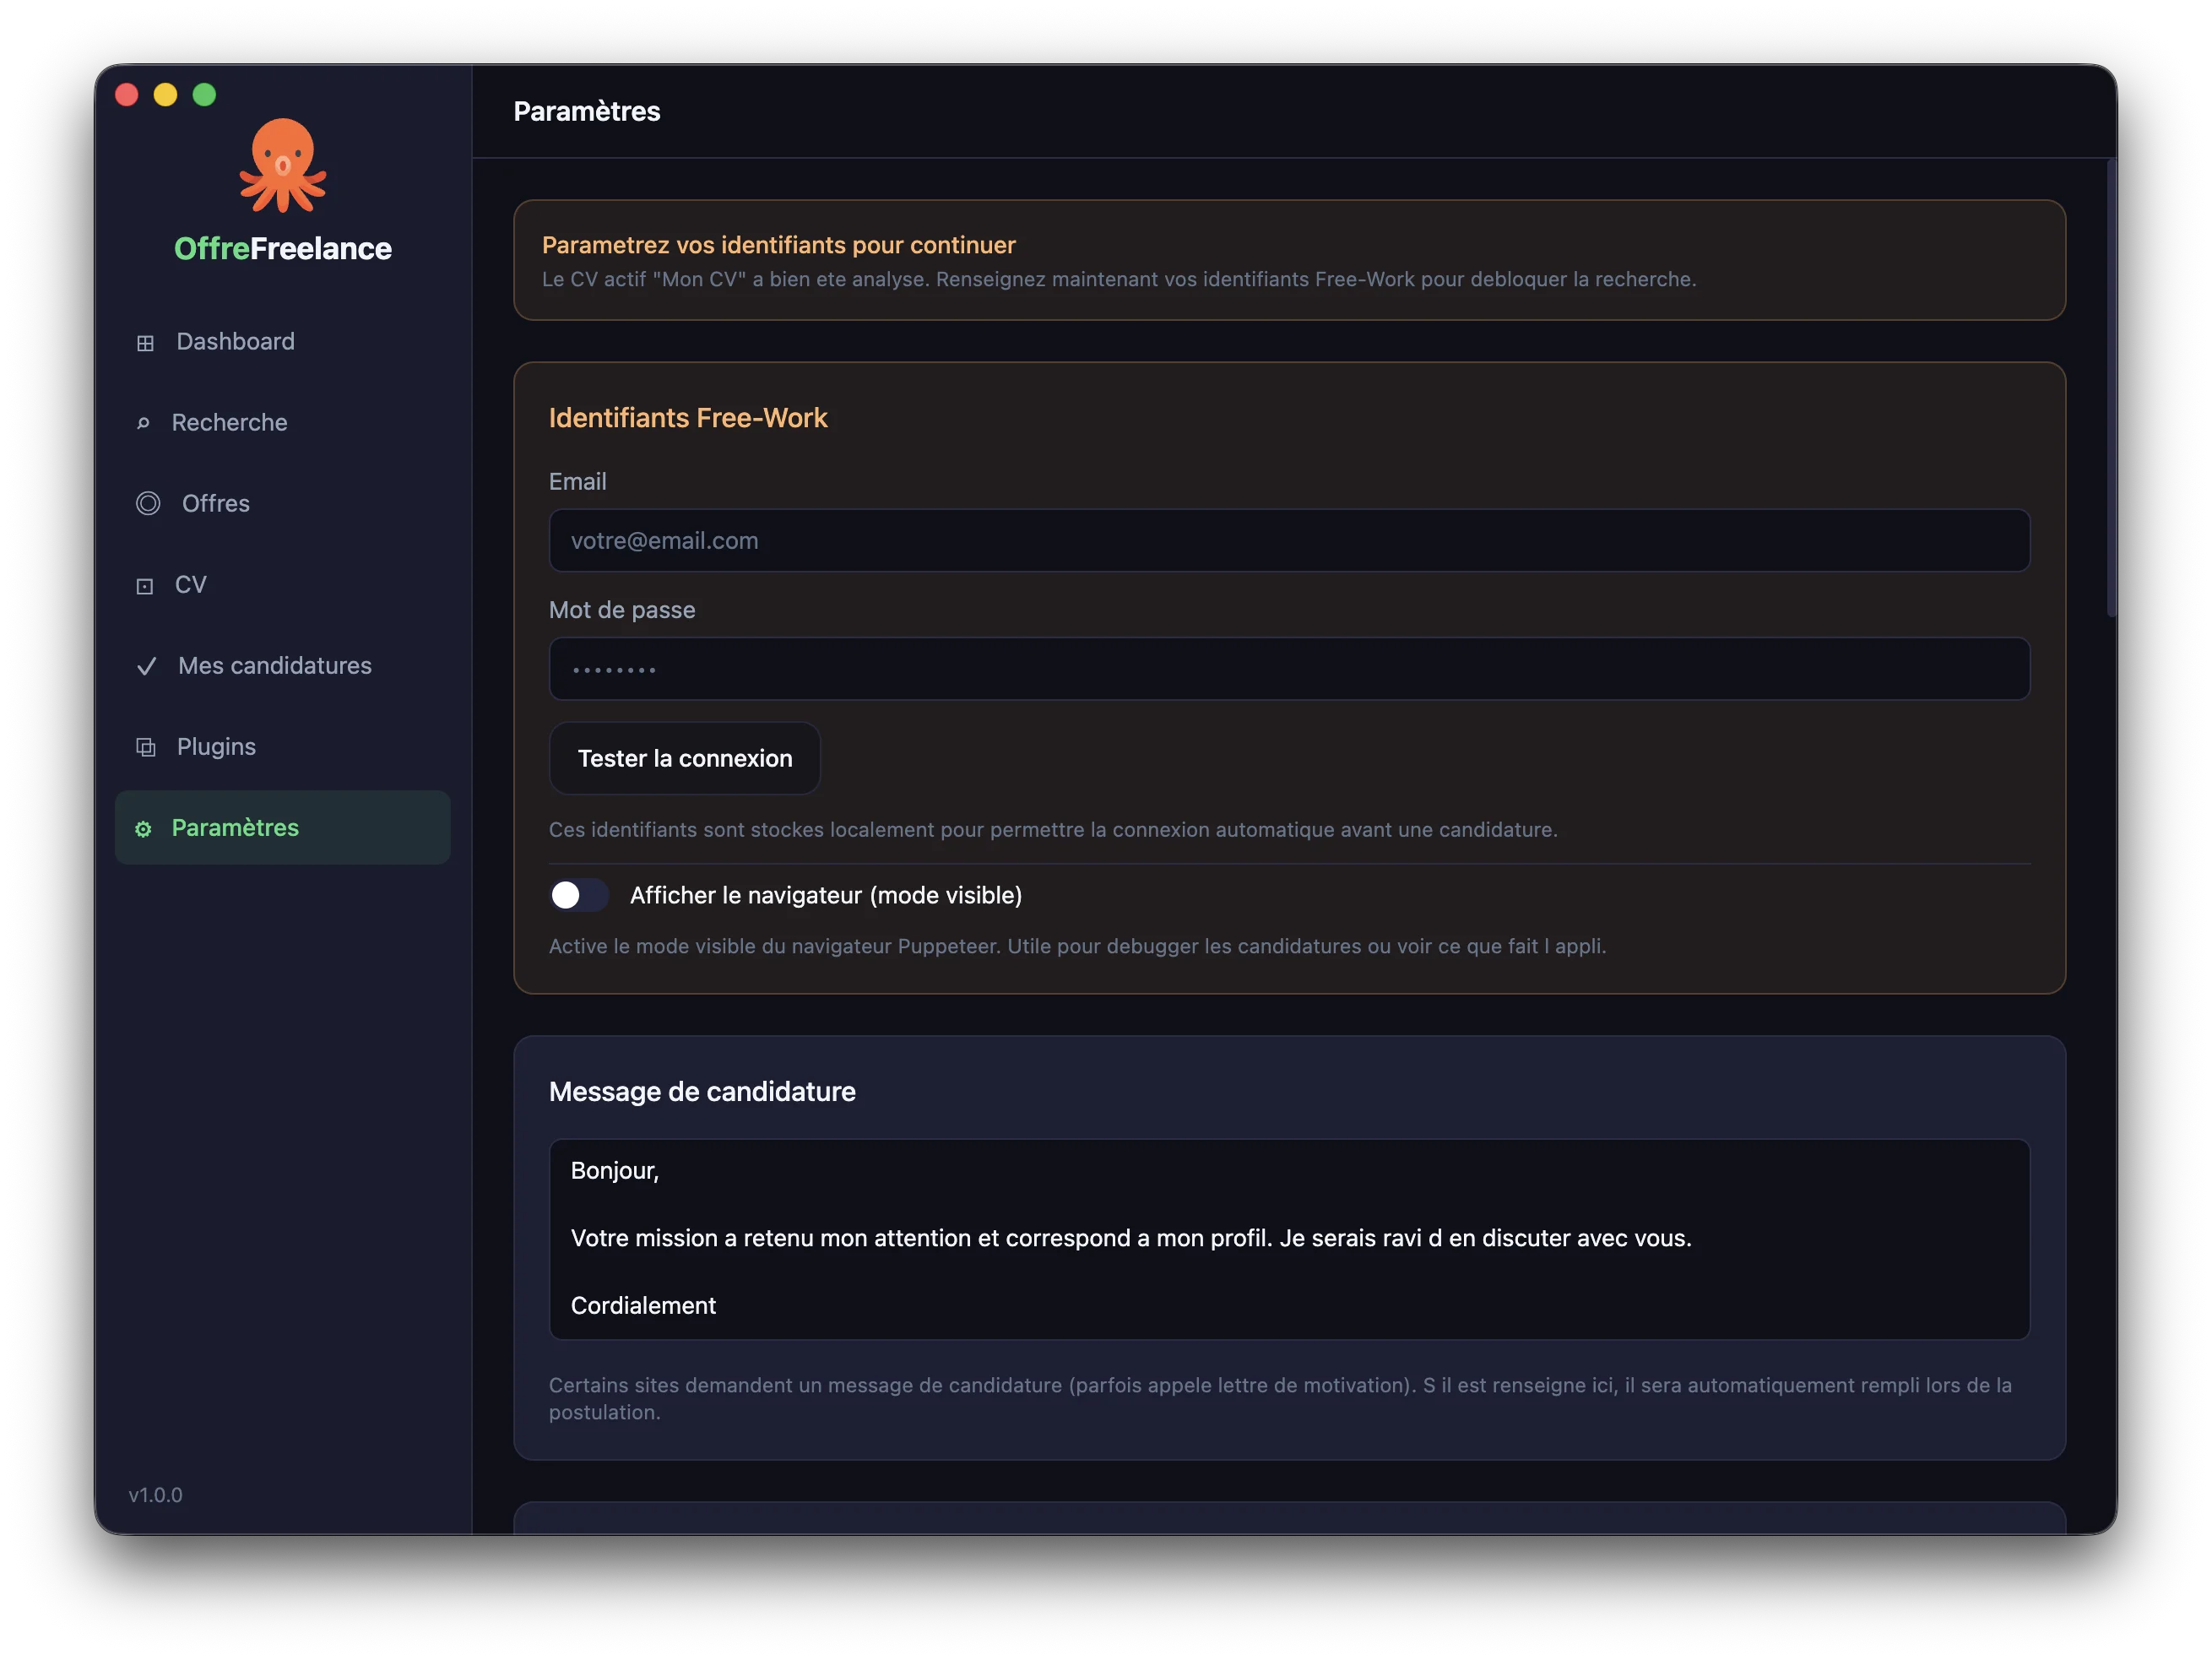2212x1660 pixels.
Task: Focus the Email input field
Action: pos(1288,541)
